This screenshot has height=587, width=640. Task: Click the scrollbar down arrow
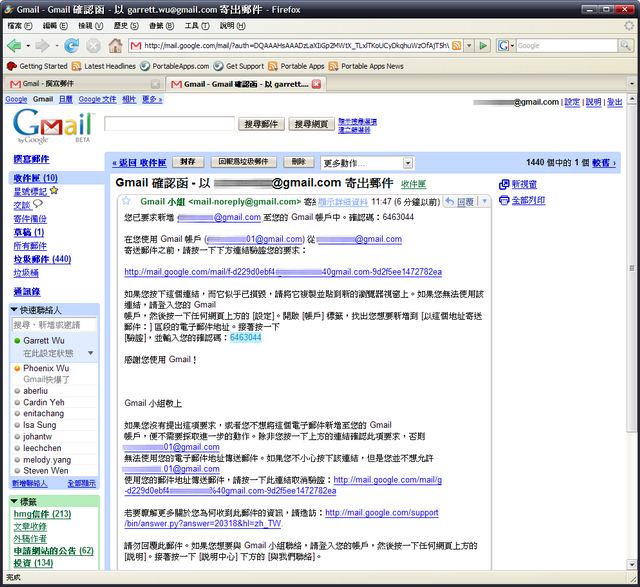(631, 565)
